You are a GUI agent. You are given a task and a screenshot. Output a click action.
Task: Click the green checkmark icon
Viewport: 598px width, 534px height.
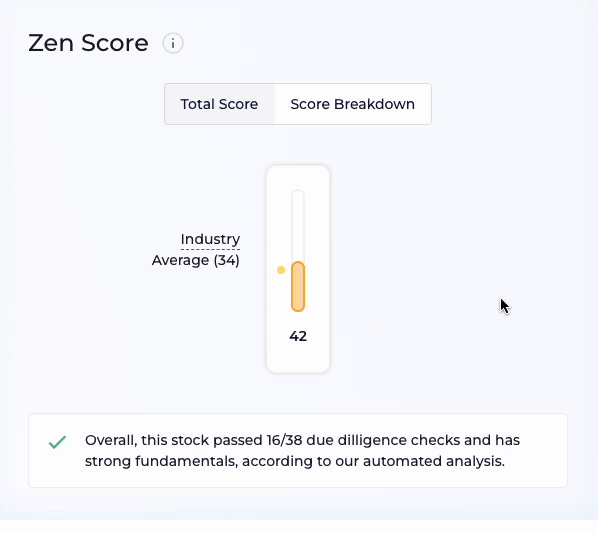pyautogui.click(x=58, y=442)
